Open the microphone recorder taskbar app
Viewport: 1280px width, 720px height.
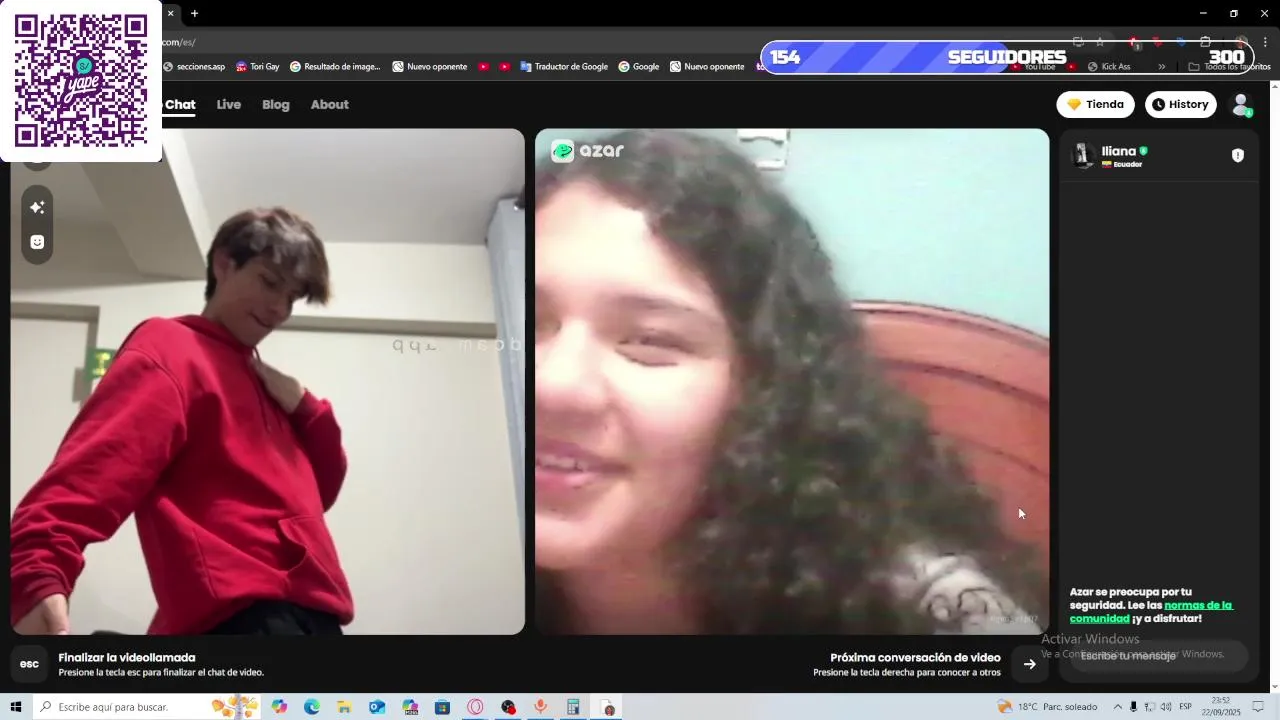tap(540, 707)
